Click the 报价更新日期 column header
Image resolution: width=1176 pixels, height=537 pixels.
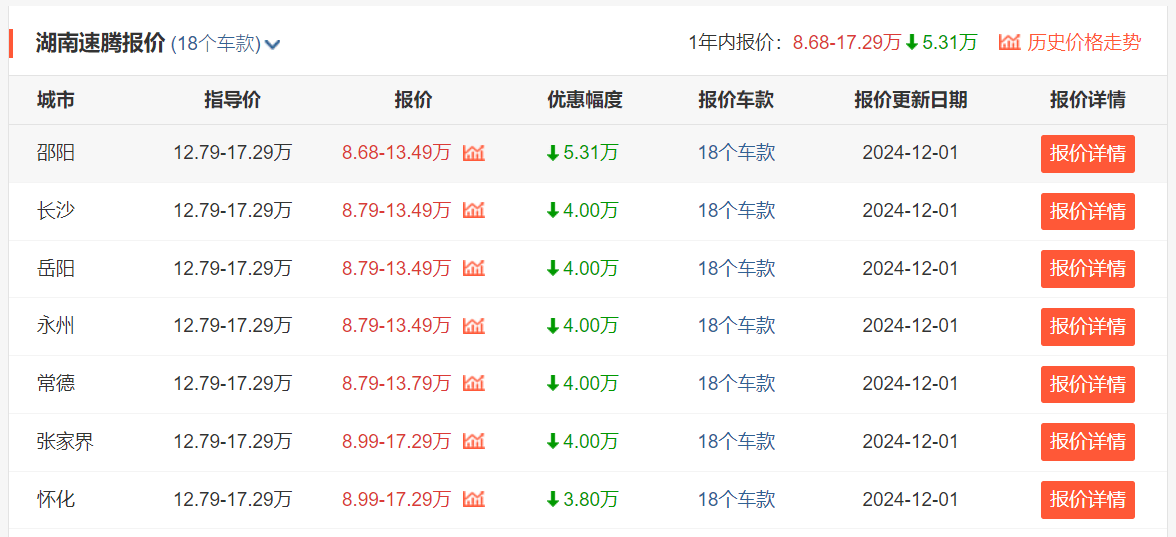[x=910, y=100]
